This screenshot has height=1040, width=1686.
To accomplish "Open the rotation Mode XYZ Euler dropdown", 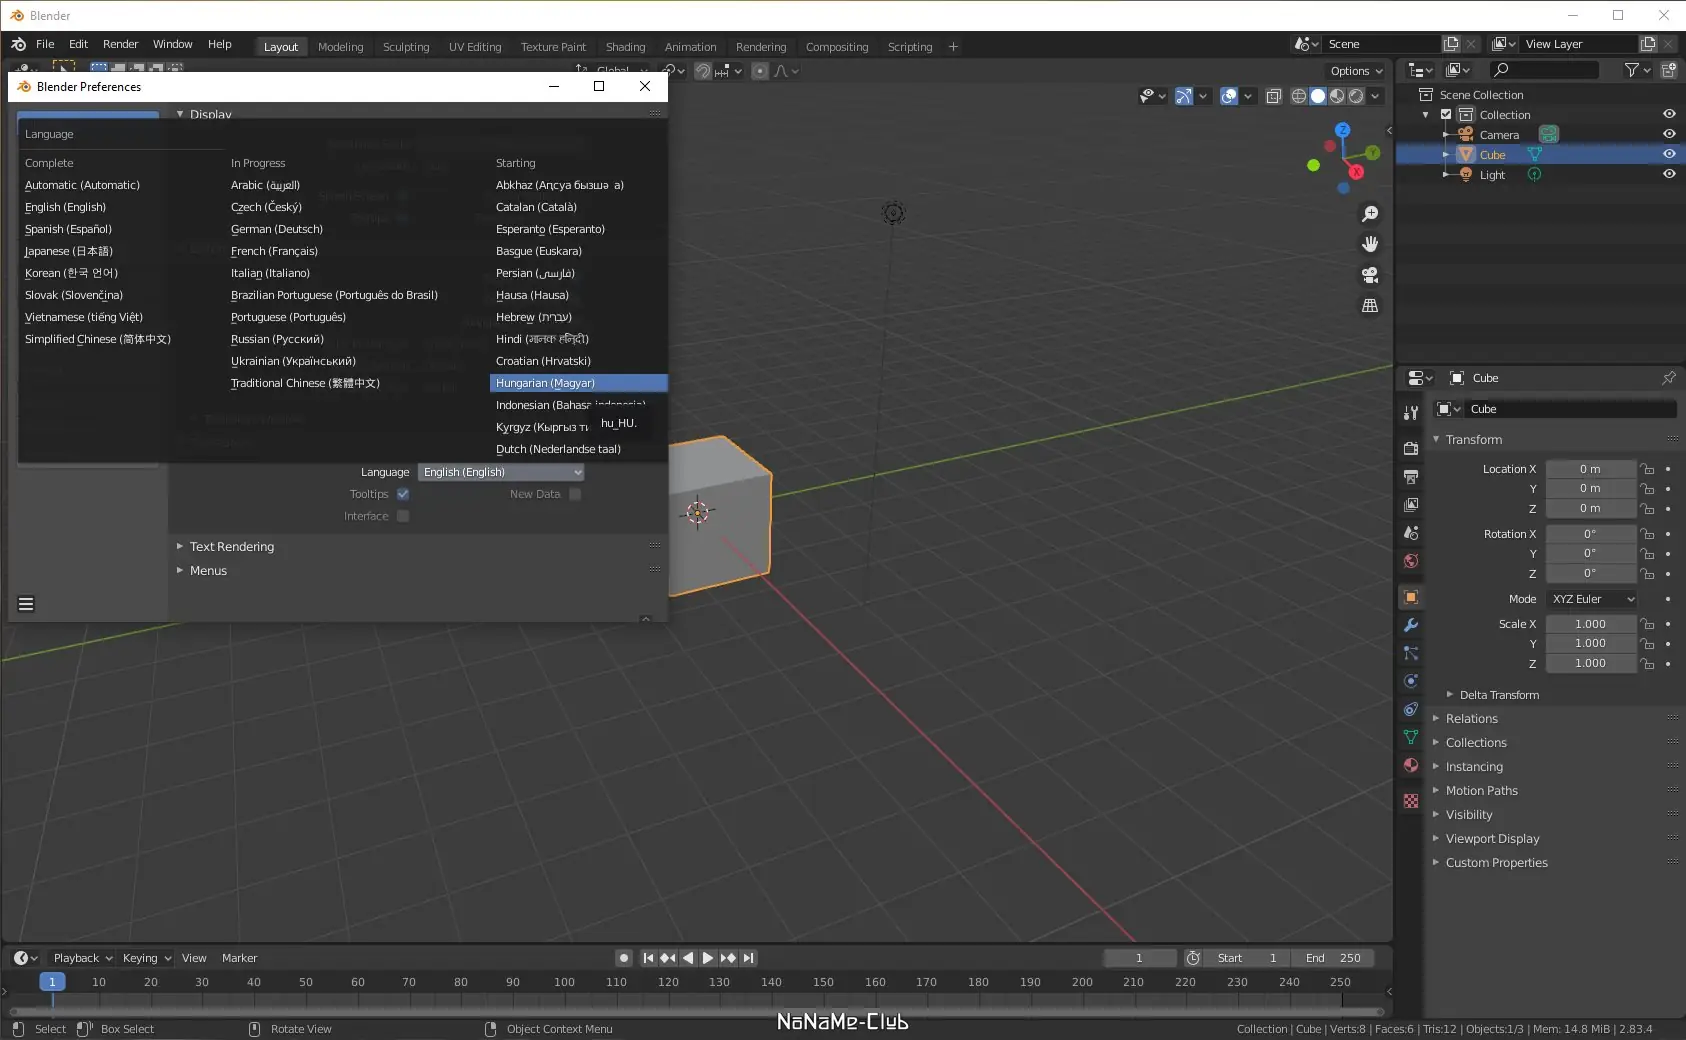I will coord(1592,599).
